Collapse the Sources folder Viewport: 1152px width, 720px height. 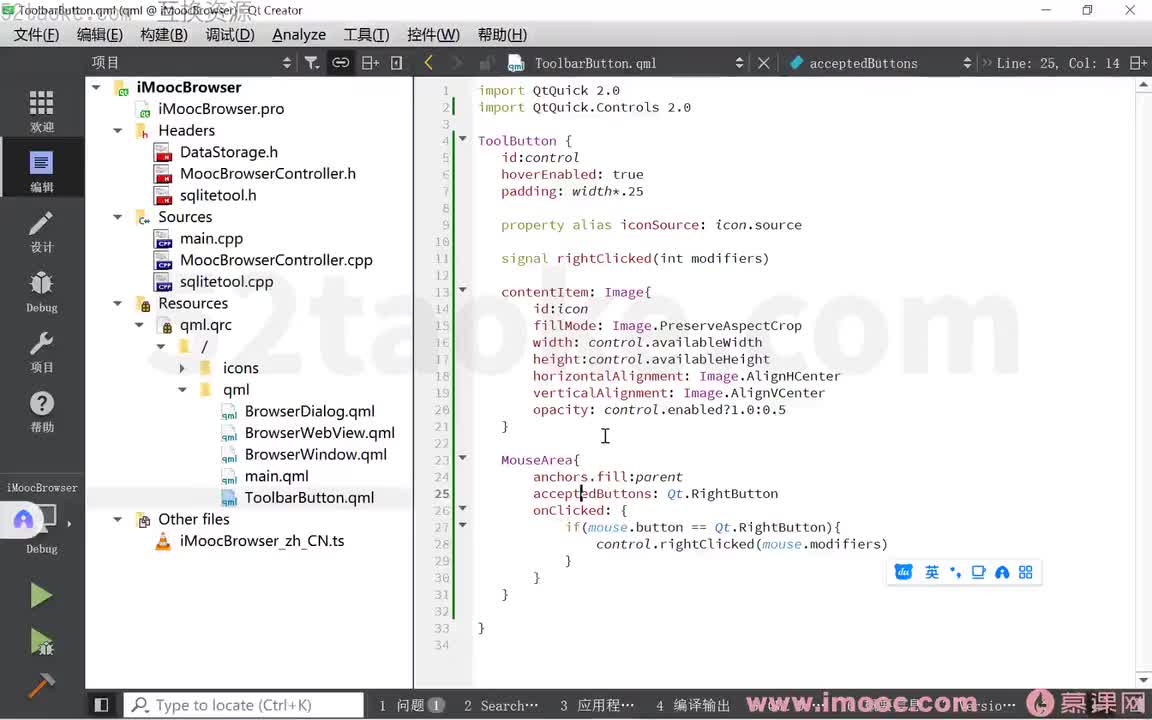118,217
